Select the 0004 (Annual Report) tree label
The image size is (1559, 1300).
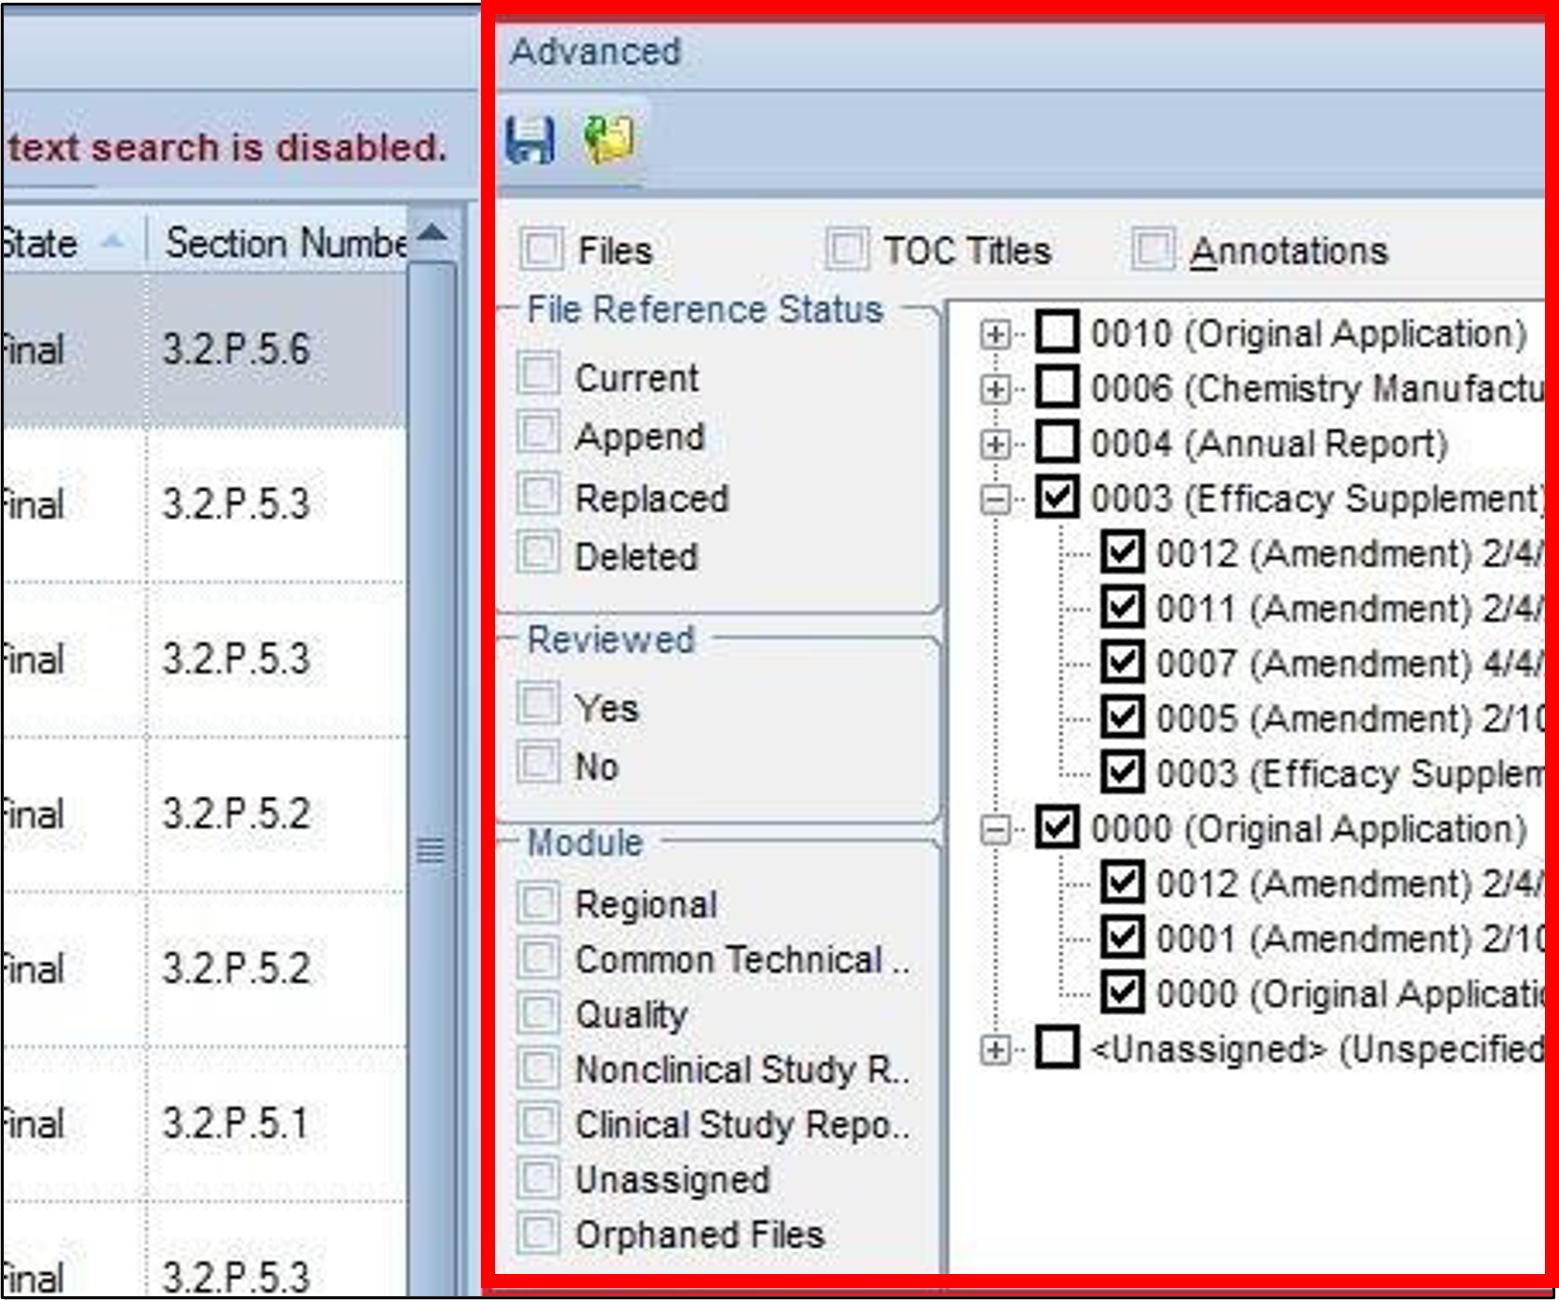point(1270,444)
